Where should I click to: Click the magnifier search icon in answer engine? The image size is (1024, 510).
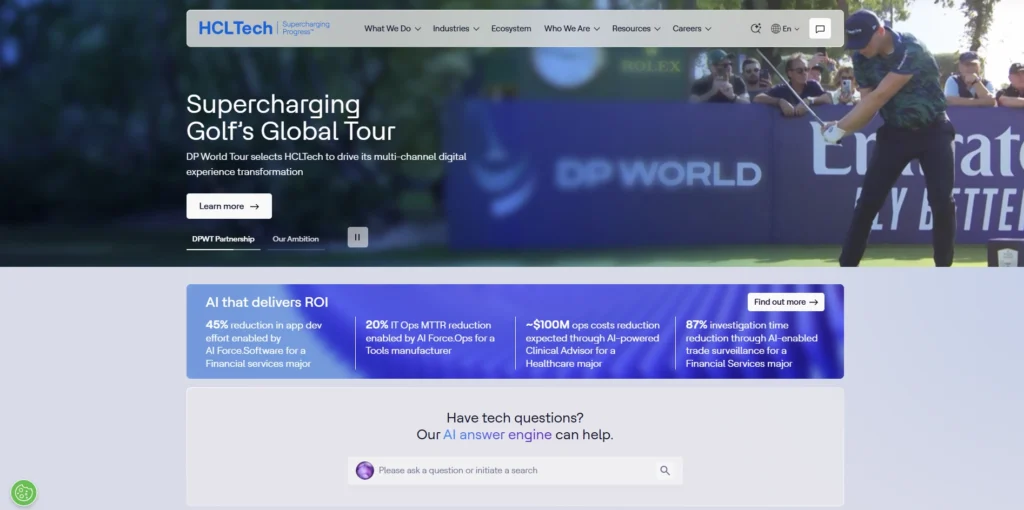[665, 470]
